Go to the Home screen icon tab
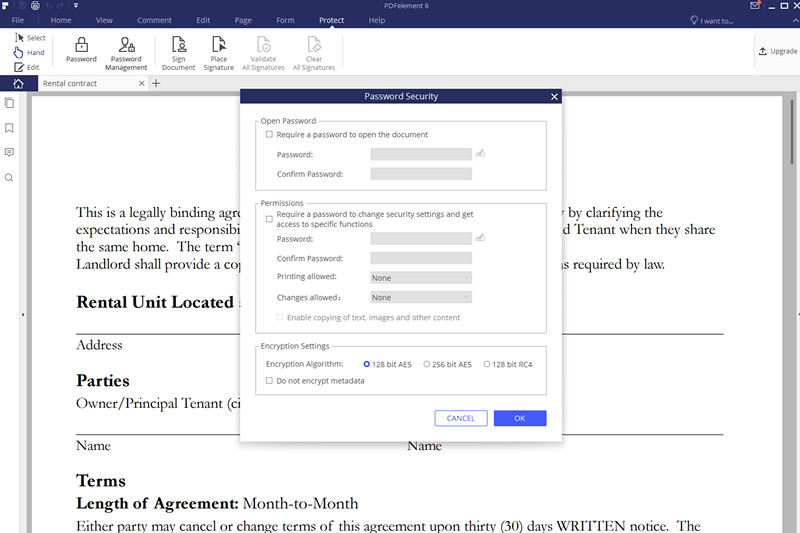The image size is (800, 533). [18, 84]
